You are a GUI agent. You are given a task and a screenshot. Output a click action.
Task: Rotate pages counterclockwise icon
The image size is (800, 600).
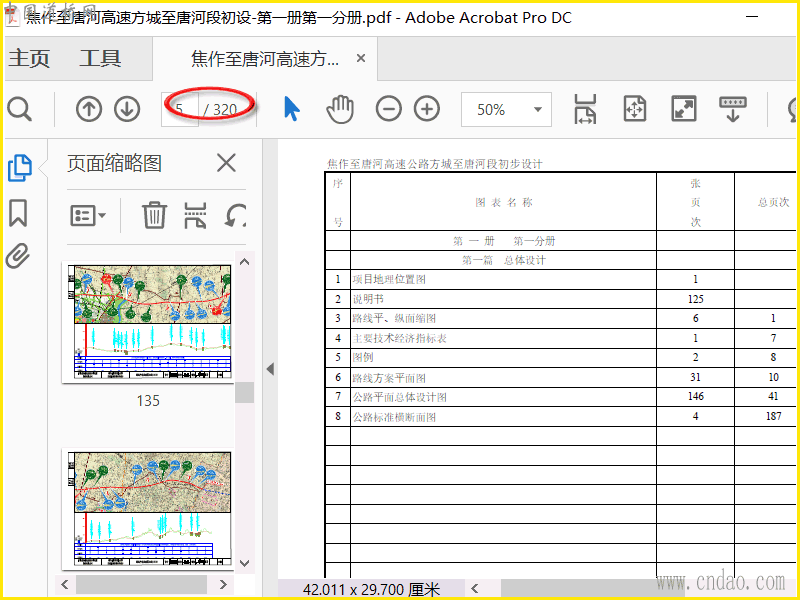pos(236,215)
